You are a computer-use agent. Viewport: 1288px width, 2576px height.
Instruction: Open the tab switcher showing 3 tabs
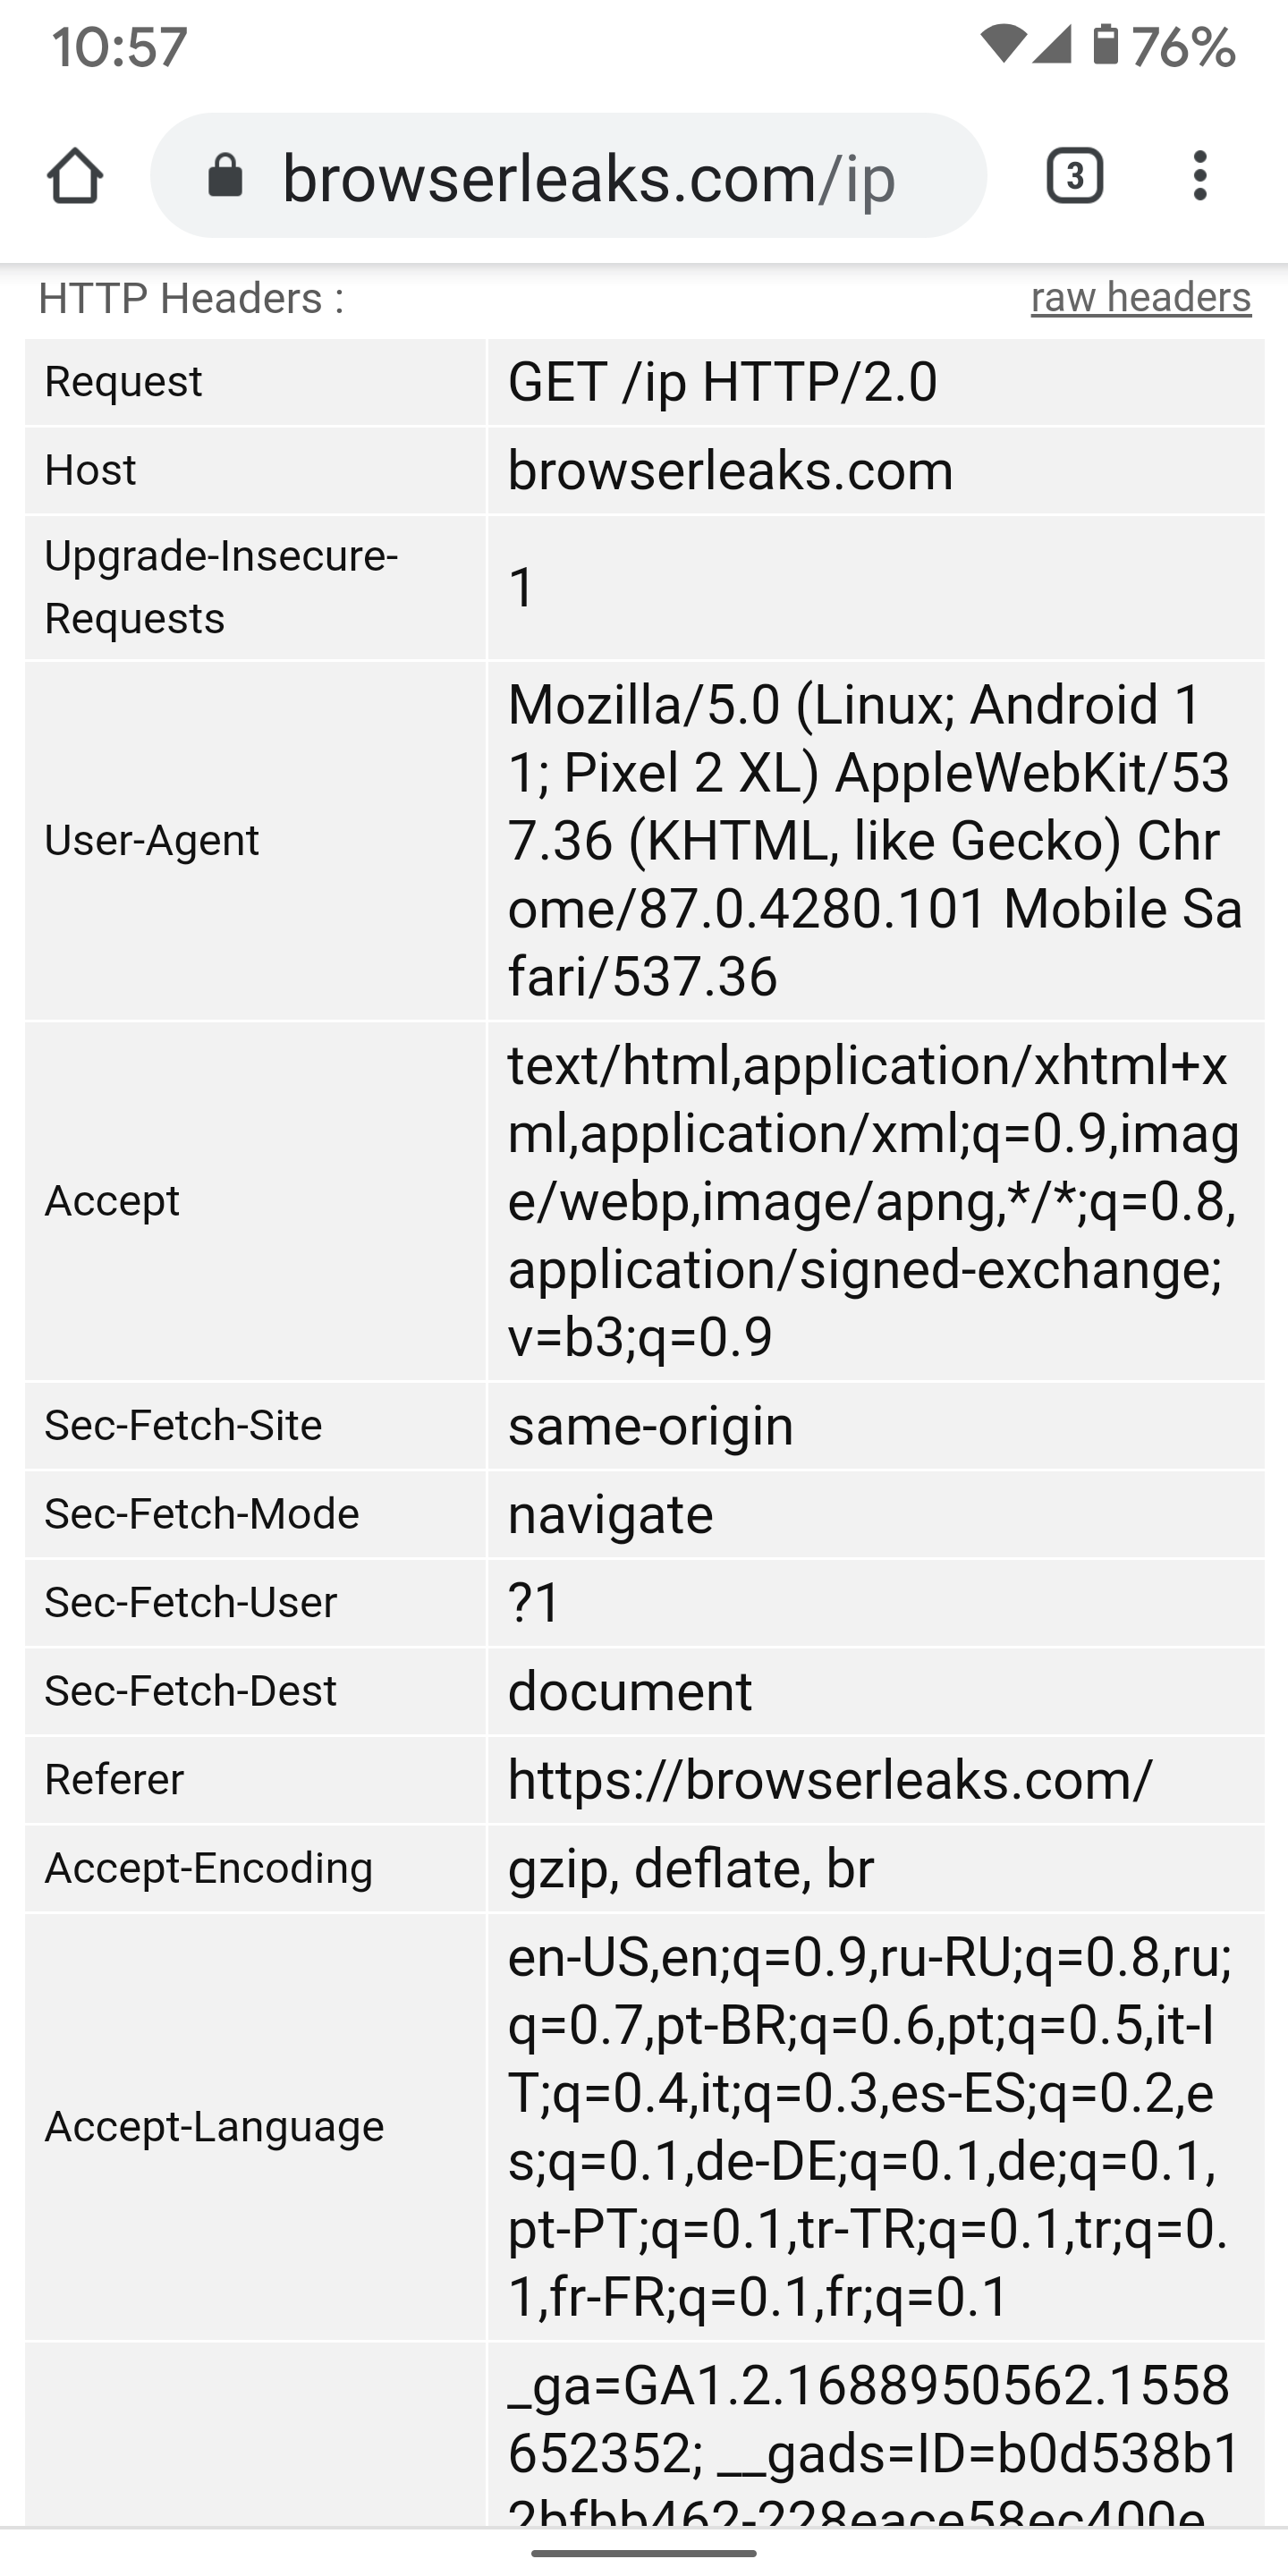(1074, 176)
